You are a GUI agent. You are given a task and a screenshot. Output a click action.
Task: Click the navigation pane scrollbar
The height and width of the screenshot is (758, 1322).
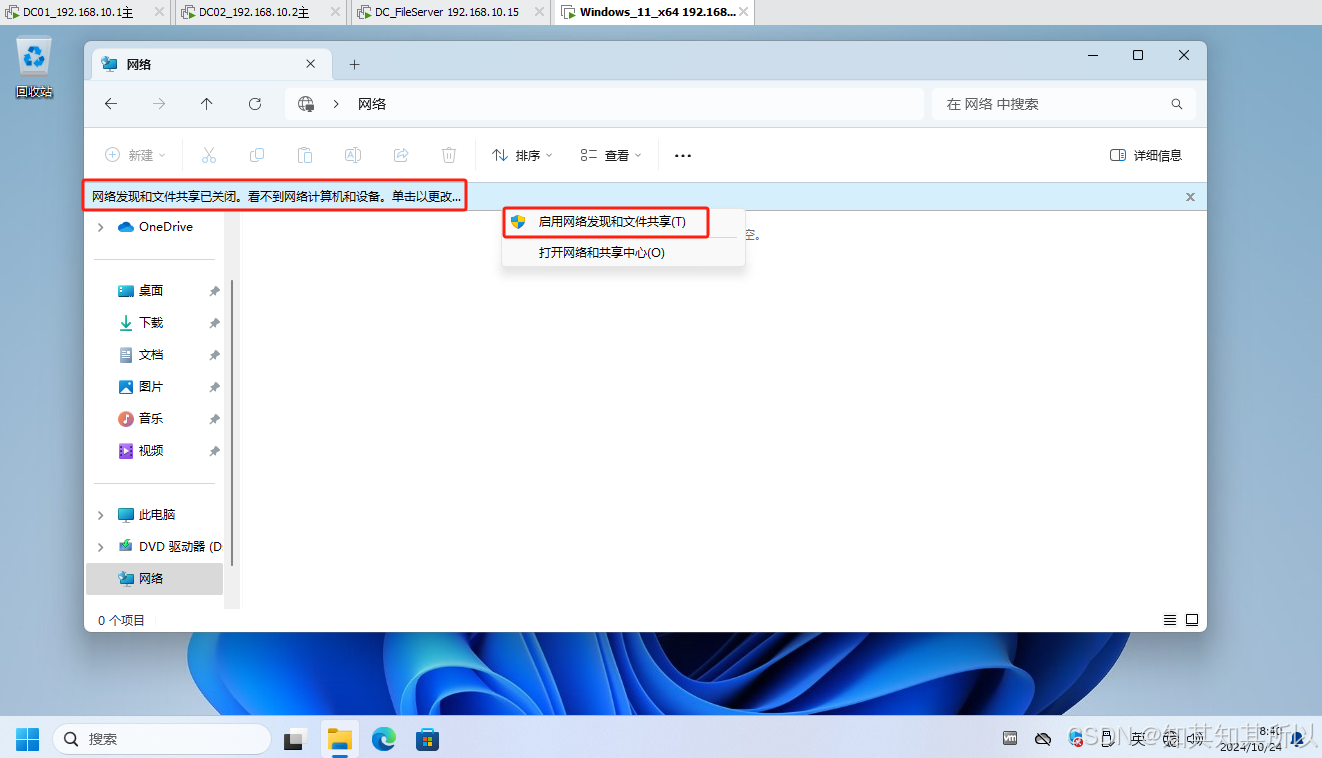pos(232,424)
